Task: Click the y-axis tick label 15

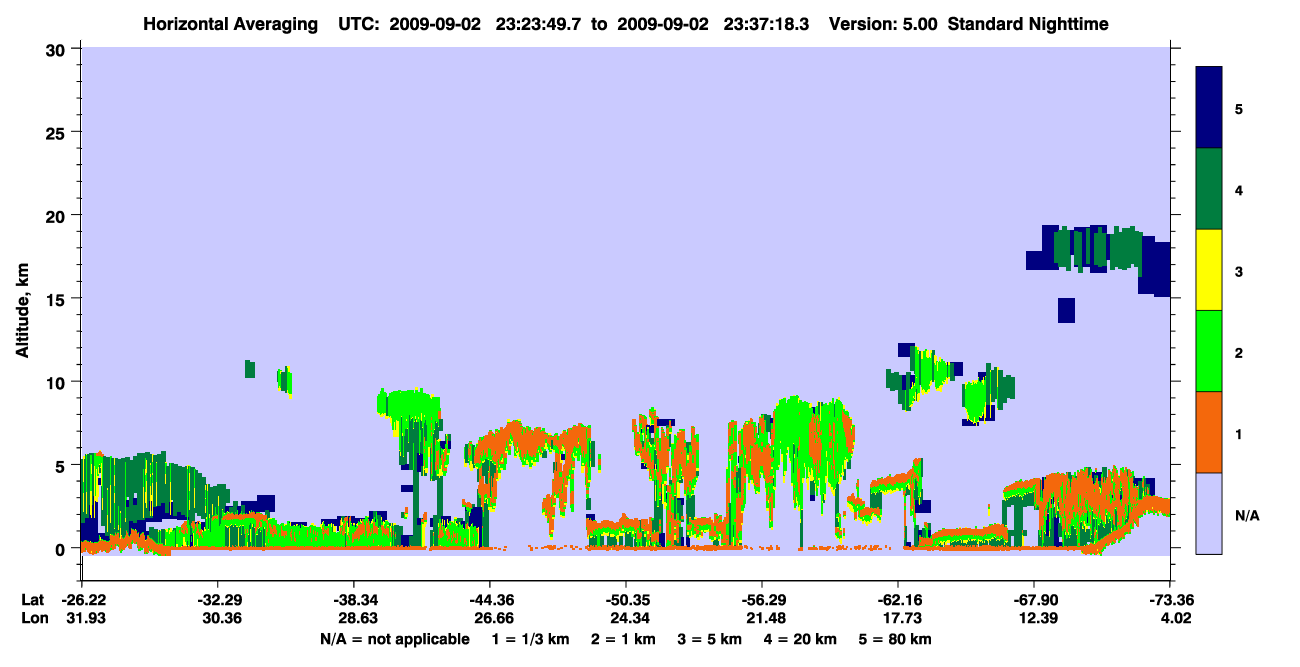Action: [x=57, y=299]
